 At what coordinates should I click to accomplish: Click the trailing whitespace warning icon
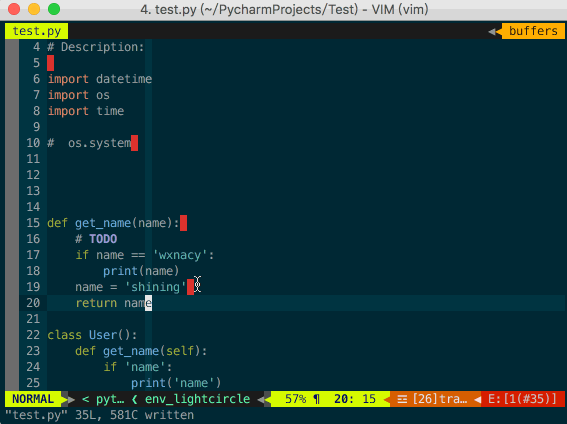tap(402, 399)
